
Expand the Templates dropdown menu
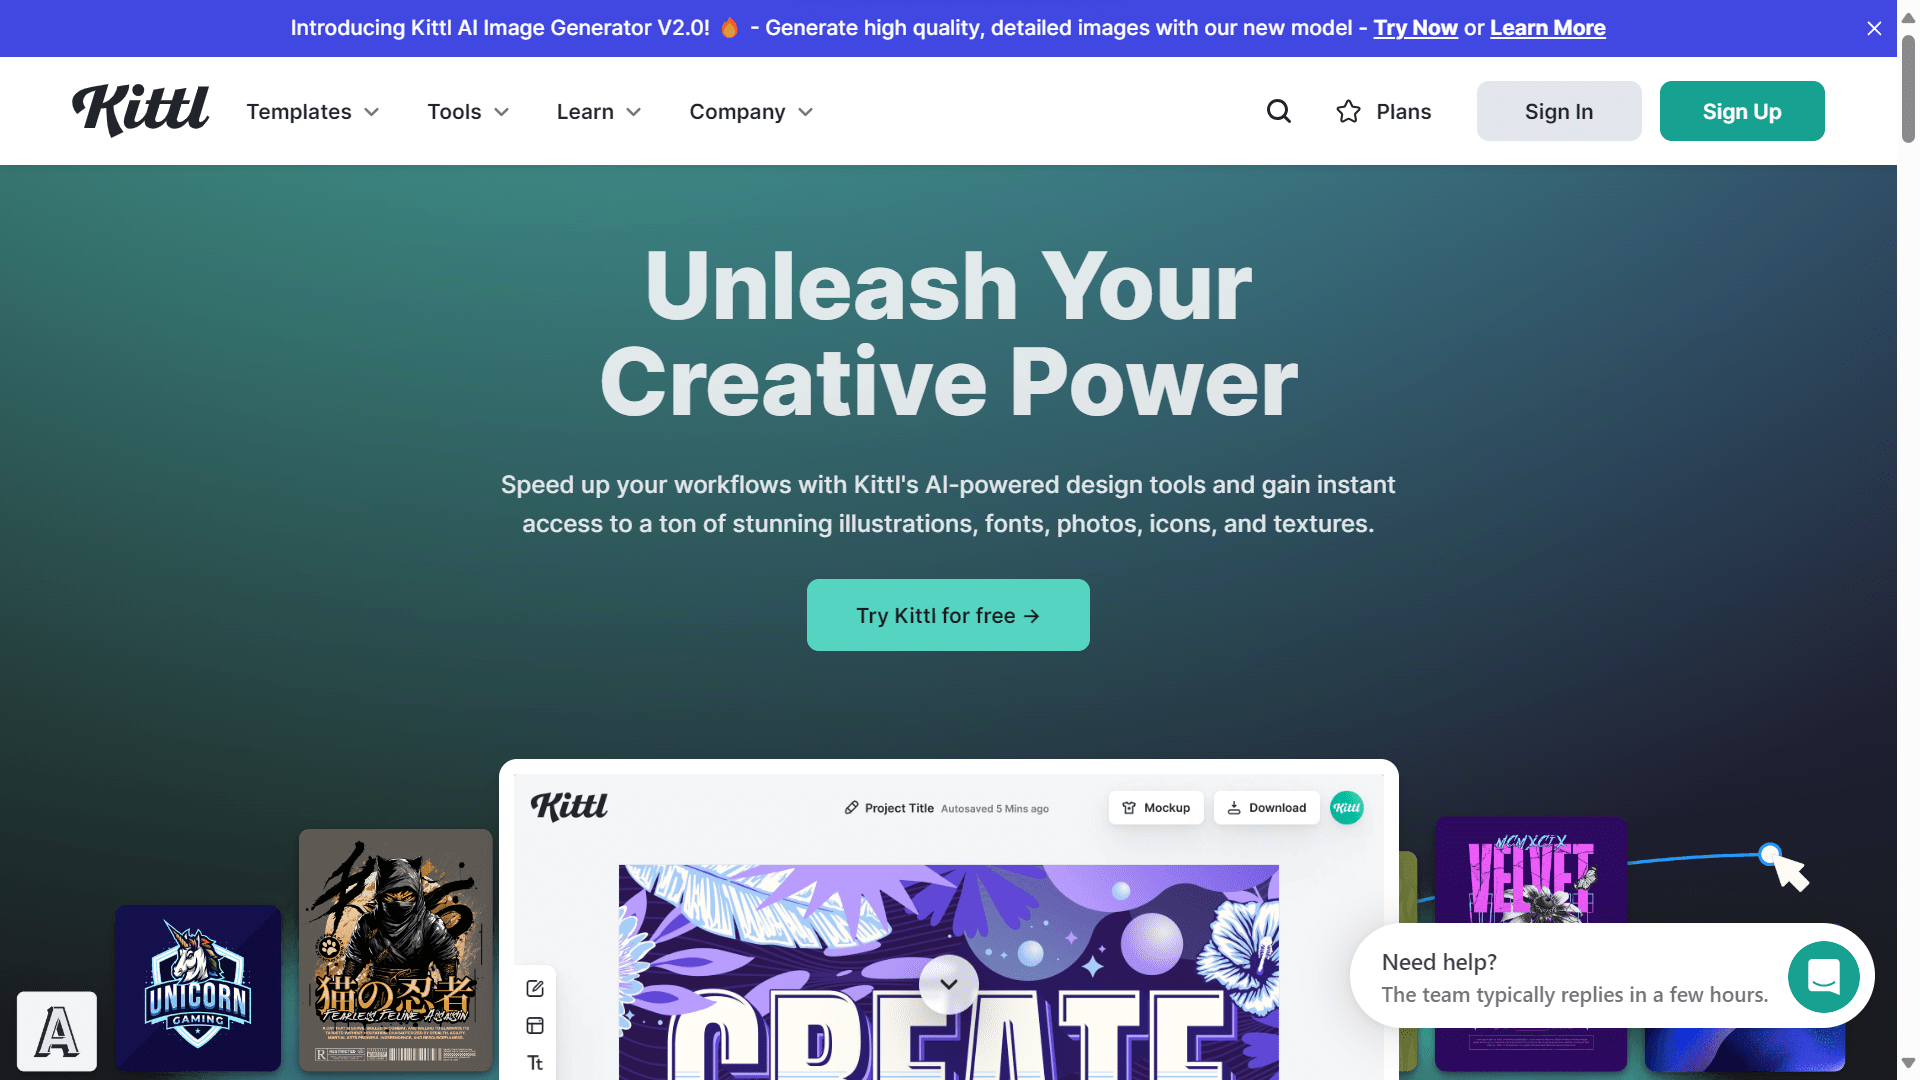pos(313,112)
